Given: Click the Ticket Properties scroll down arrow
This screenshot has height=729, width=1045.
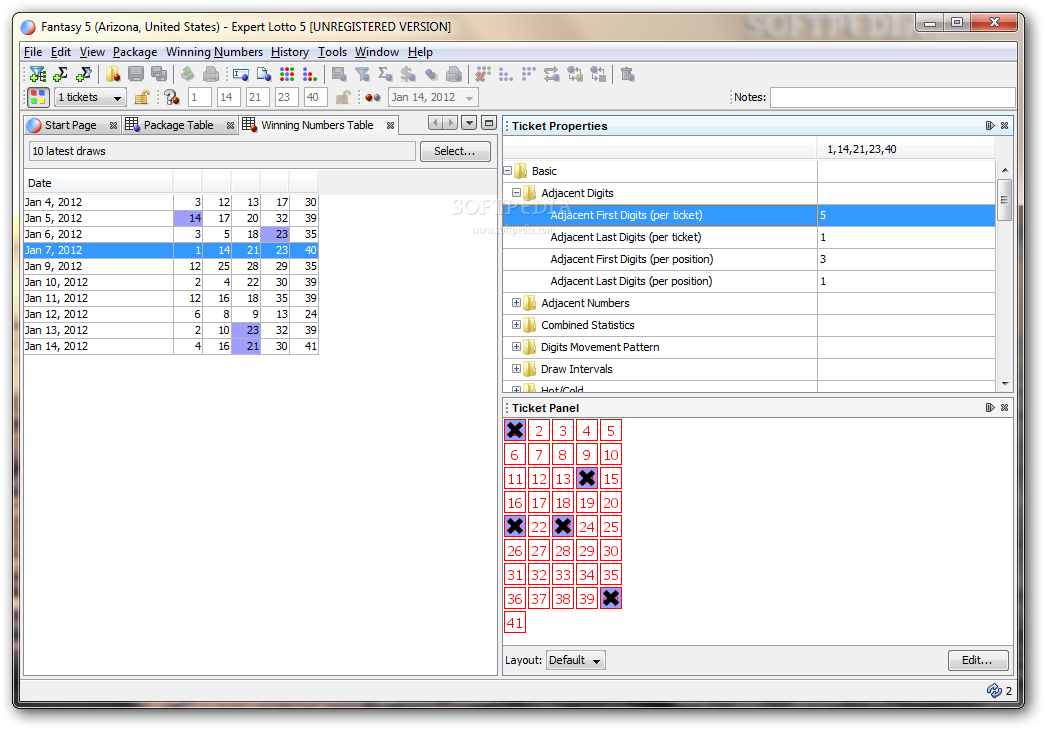Looking at the screenshot, I should (x=1004, y=384).
